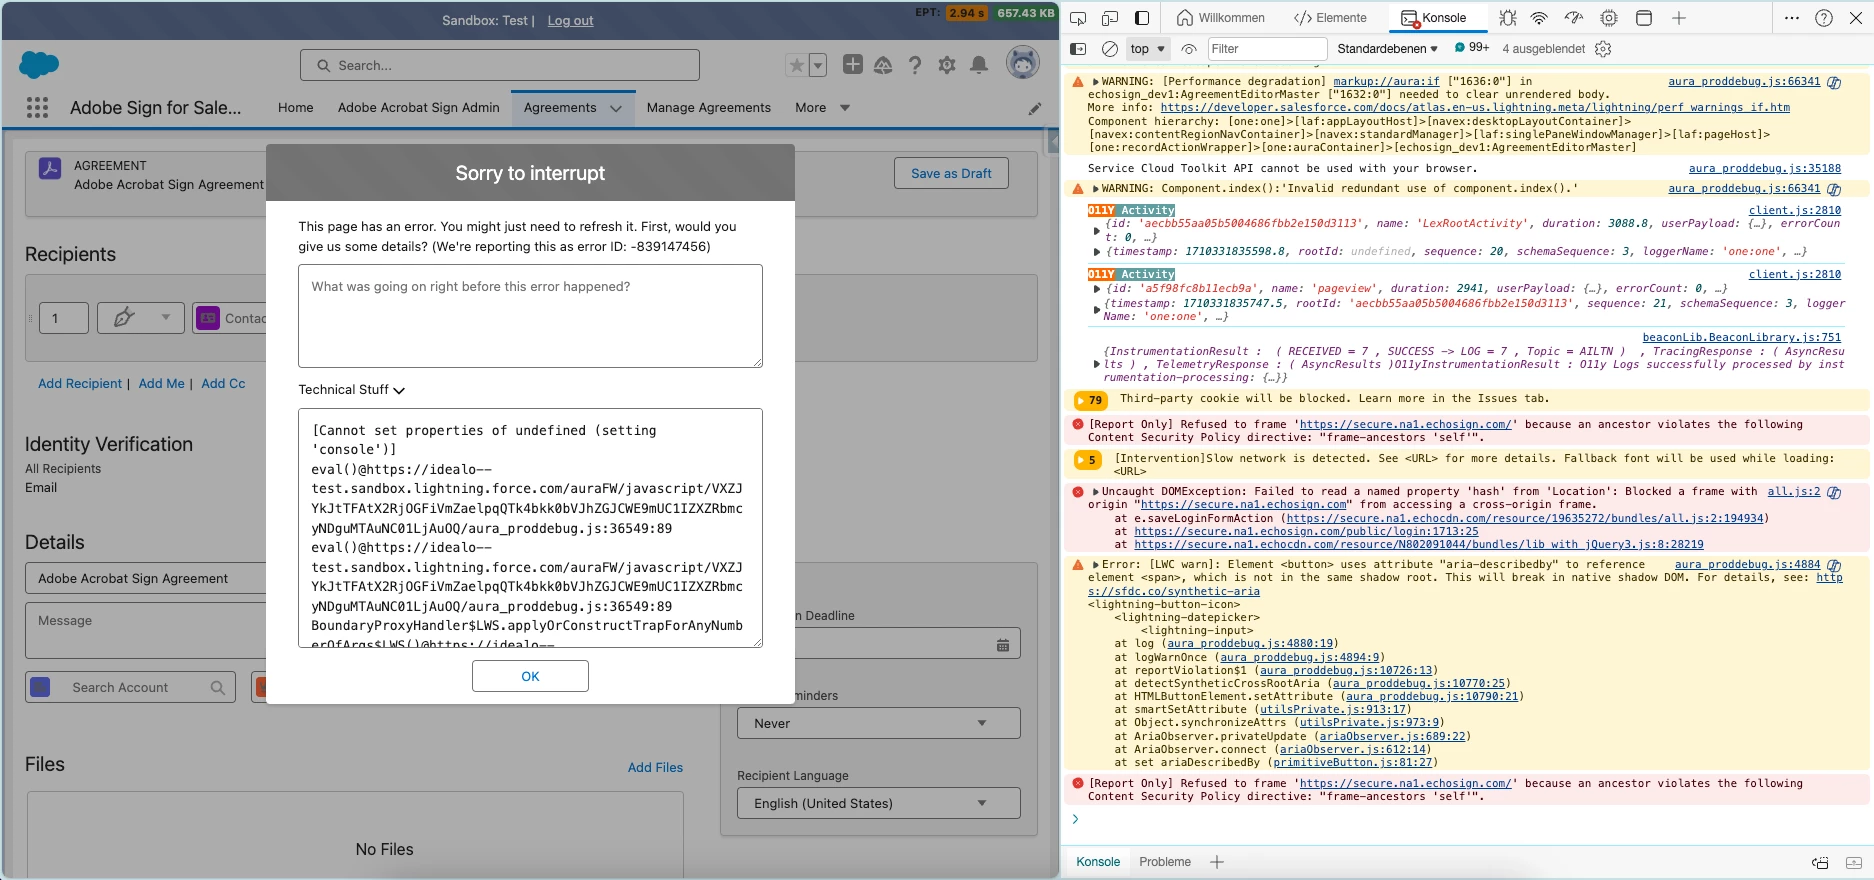
Task: Open the recipient role signer dropdown
Action: point(140,318)
